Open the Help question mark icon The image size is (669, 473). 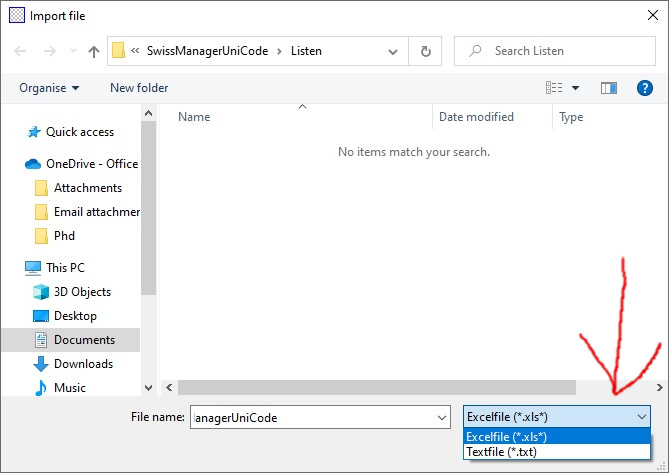645,88
